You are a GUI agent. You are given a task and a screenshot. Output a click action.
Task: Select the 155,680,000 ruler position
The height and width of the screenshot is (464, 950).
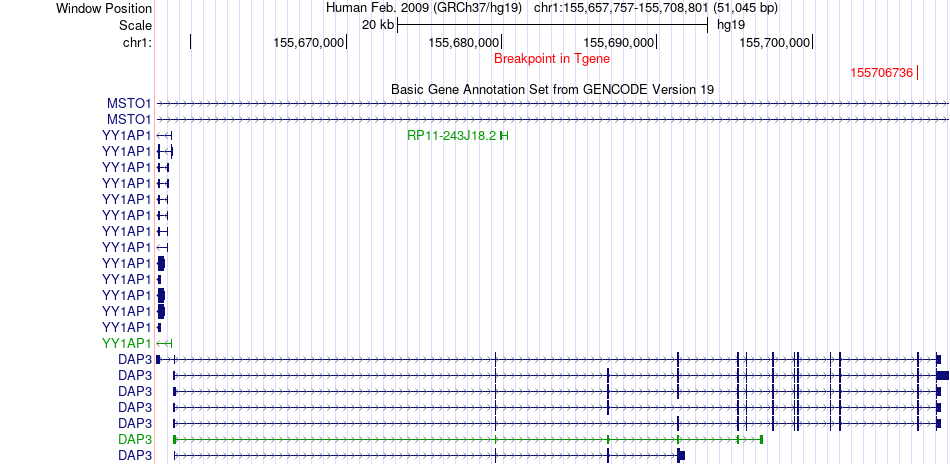pos(463,42)
